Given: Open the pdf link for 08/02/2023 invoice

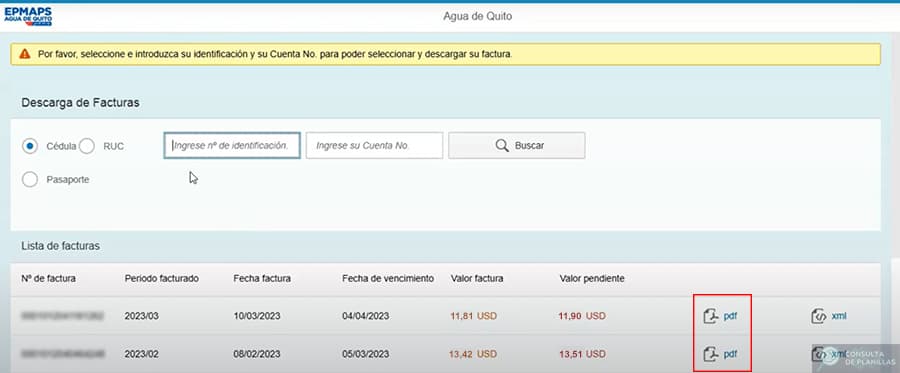Looking at the screenshot, I should coord(730,354).
